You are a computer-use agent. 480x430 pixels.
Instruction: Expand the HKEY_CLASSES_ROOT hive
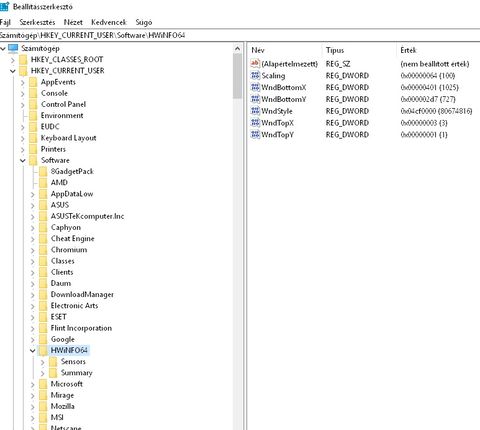pos(13,60)
